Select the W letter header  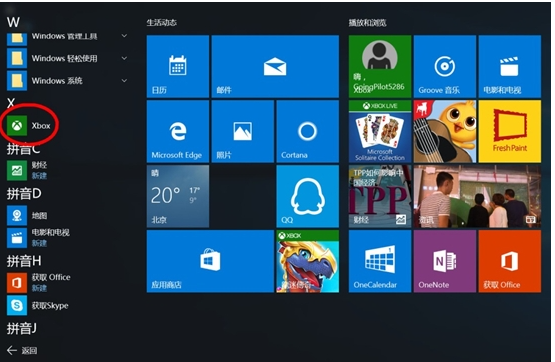coord(13,22)
